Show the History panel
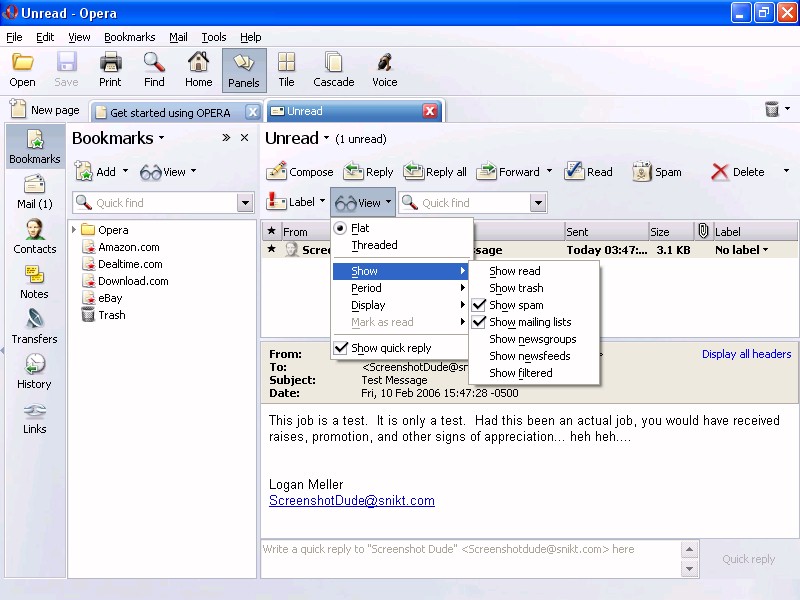This screenshot has height=600, width=800. [x=34, y=371]
